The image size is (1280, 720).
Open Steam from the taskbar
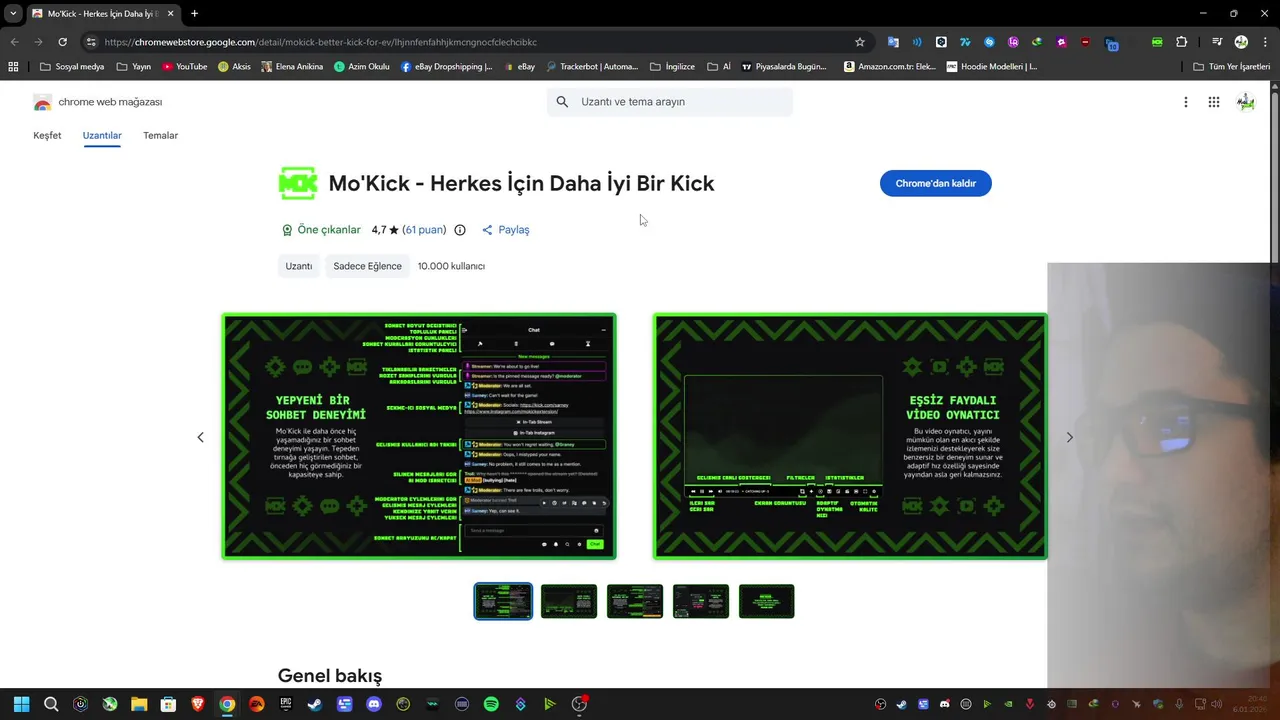click(x=315, y=704)
